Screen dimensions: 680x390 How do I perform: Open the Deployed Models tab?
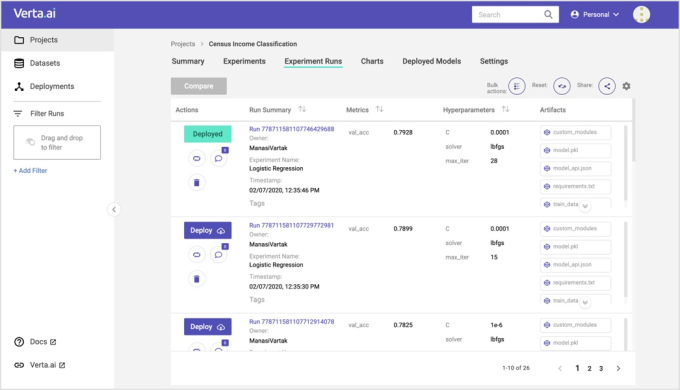click(x=432, y=61)
